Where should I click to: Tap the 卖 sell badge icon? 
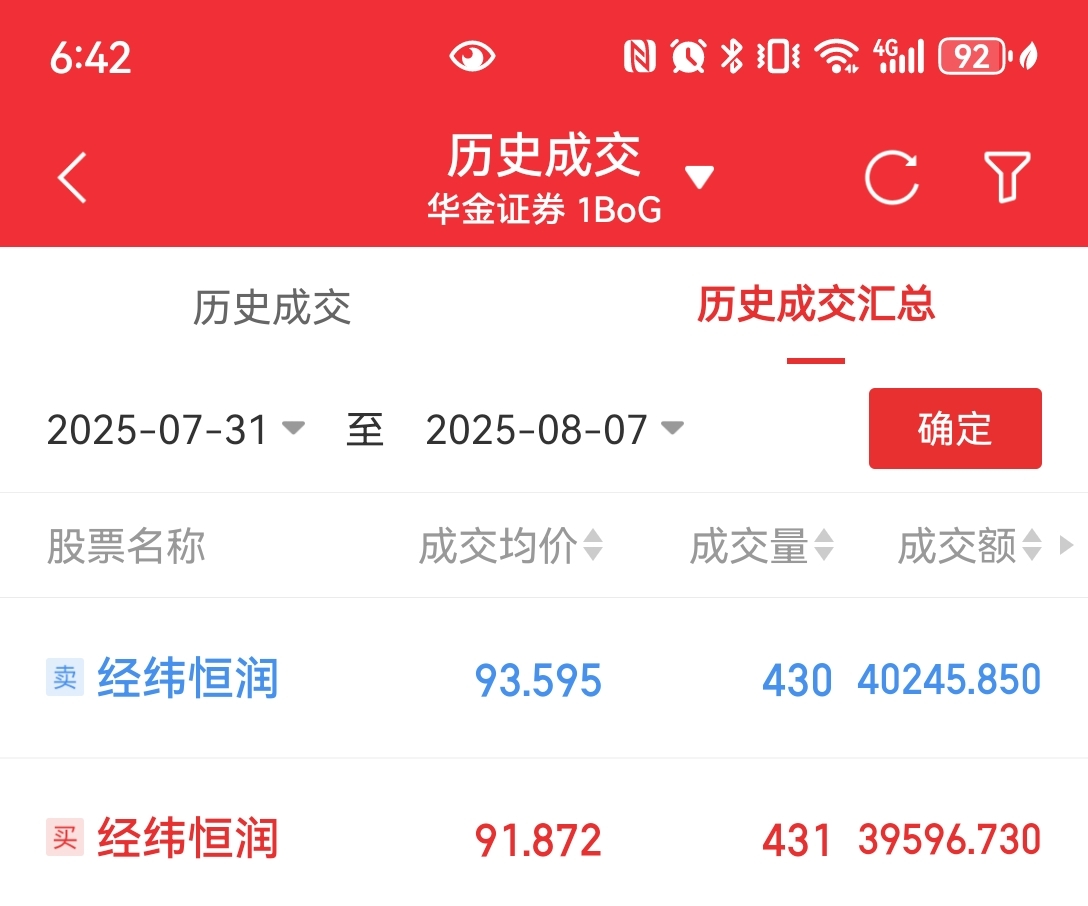click(x=65, y=677)
